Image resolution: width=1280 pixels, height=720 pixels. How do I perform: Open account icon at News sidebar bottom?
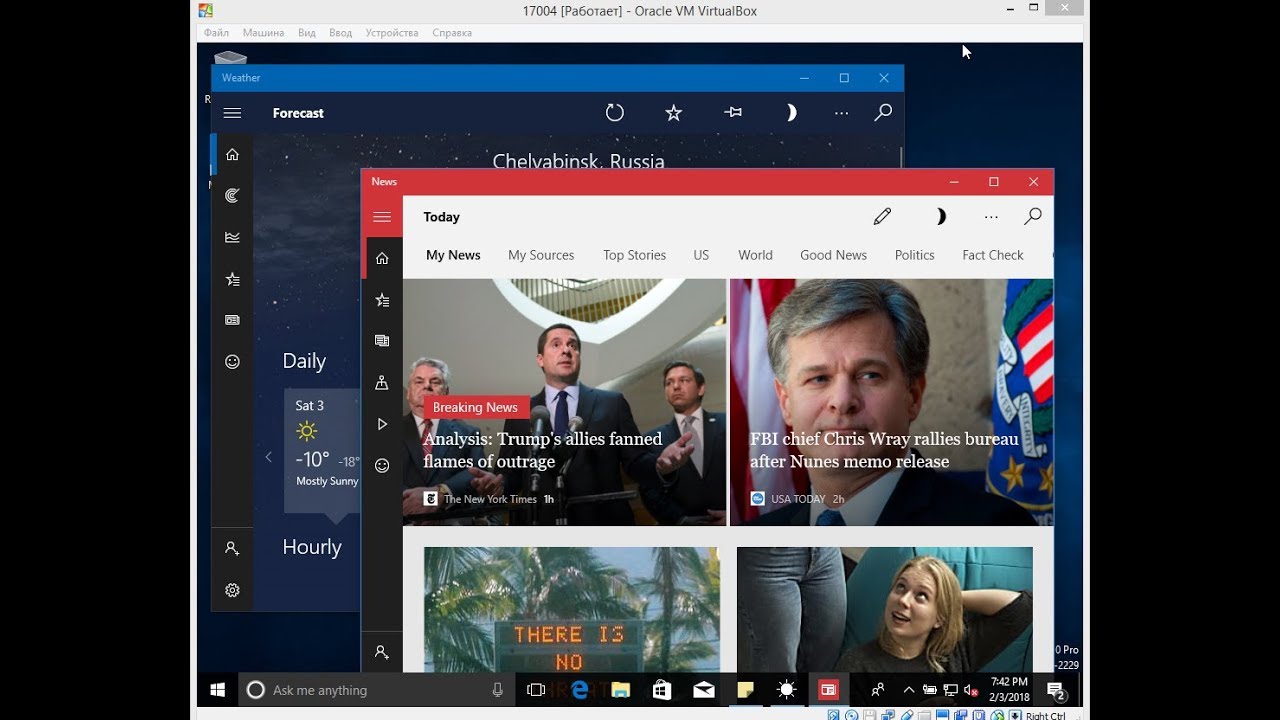coord(382,652)
